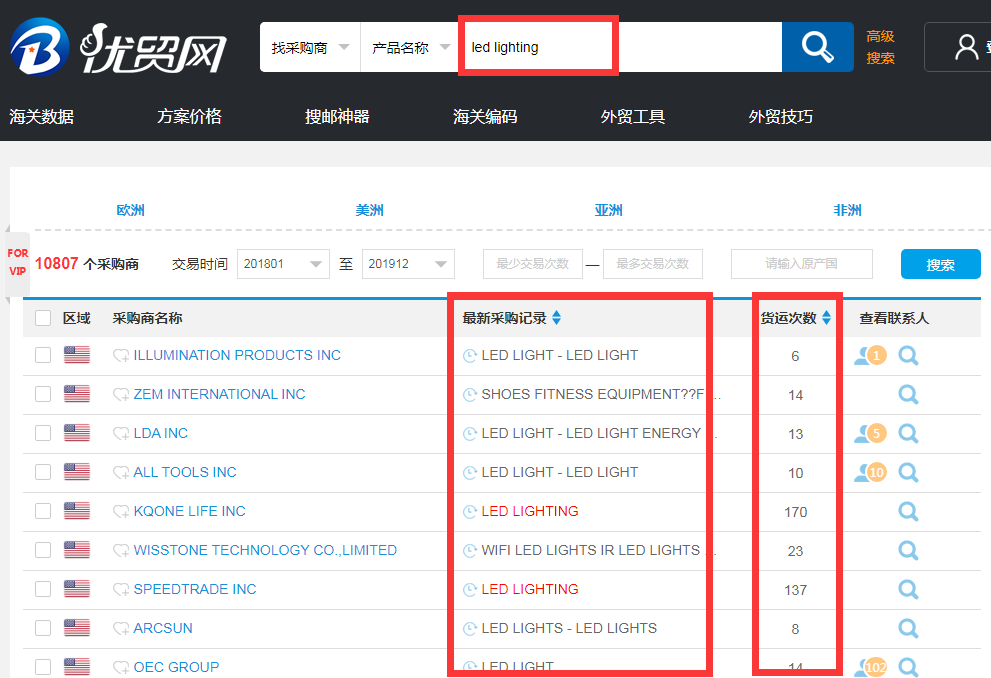Check the SPEEDTRADE INC row checkbox
The image size is (991, 678).
(43, 589)
